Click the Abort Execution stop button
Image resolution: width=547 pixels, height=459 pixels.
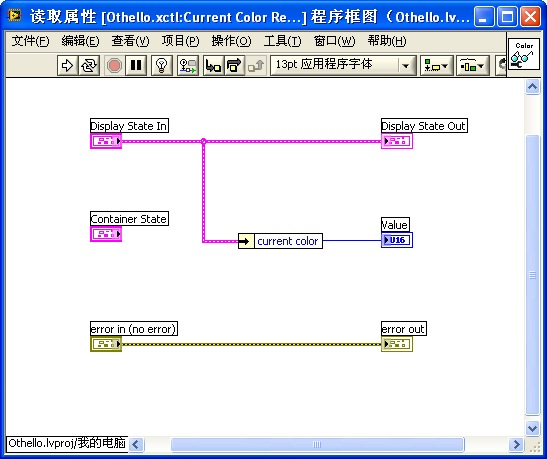click(114, 65)
